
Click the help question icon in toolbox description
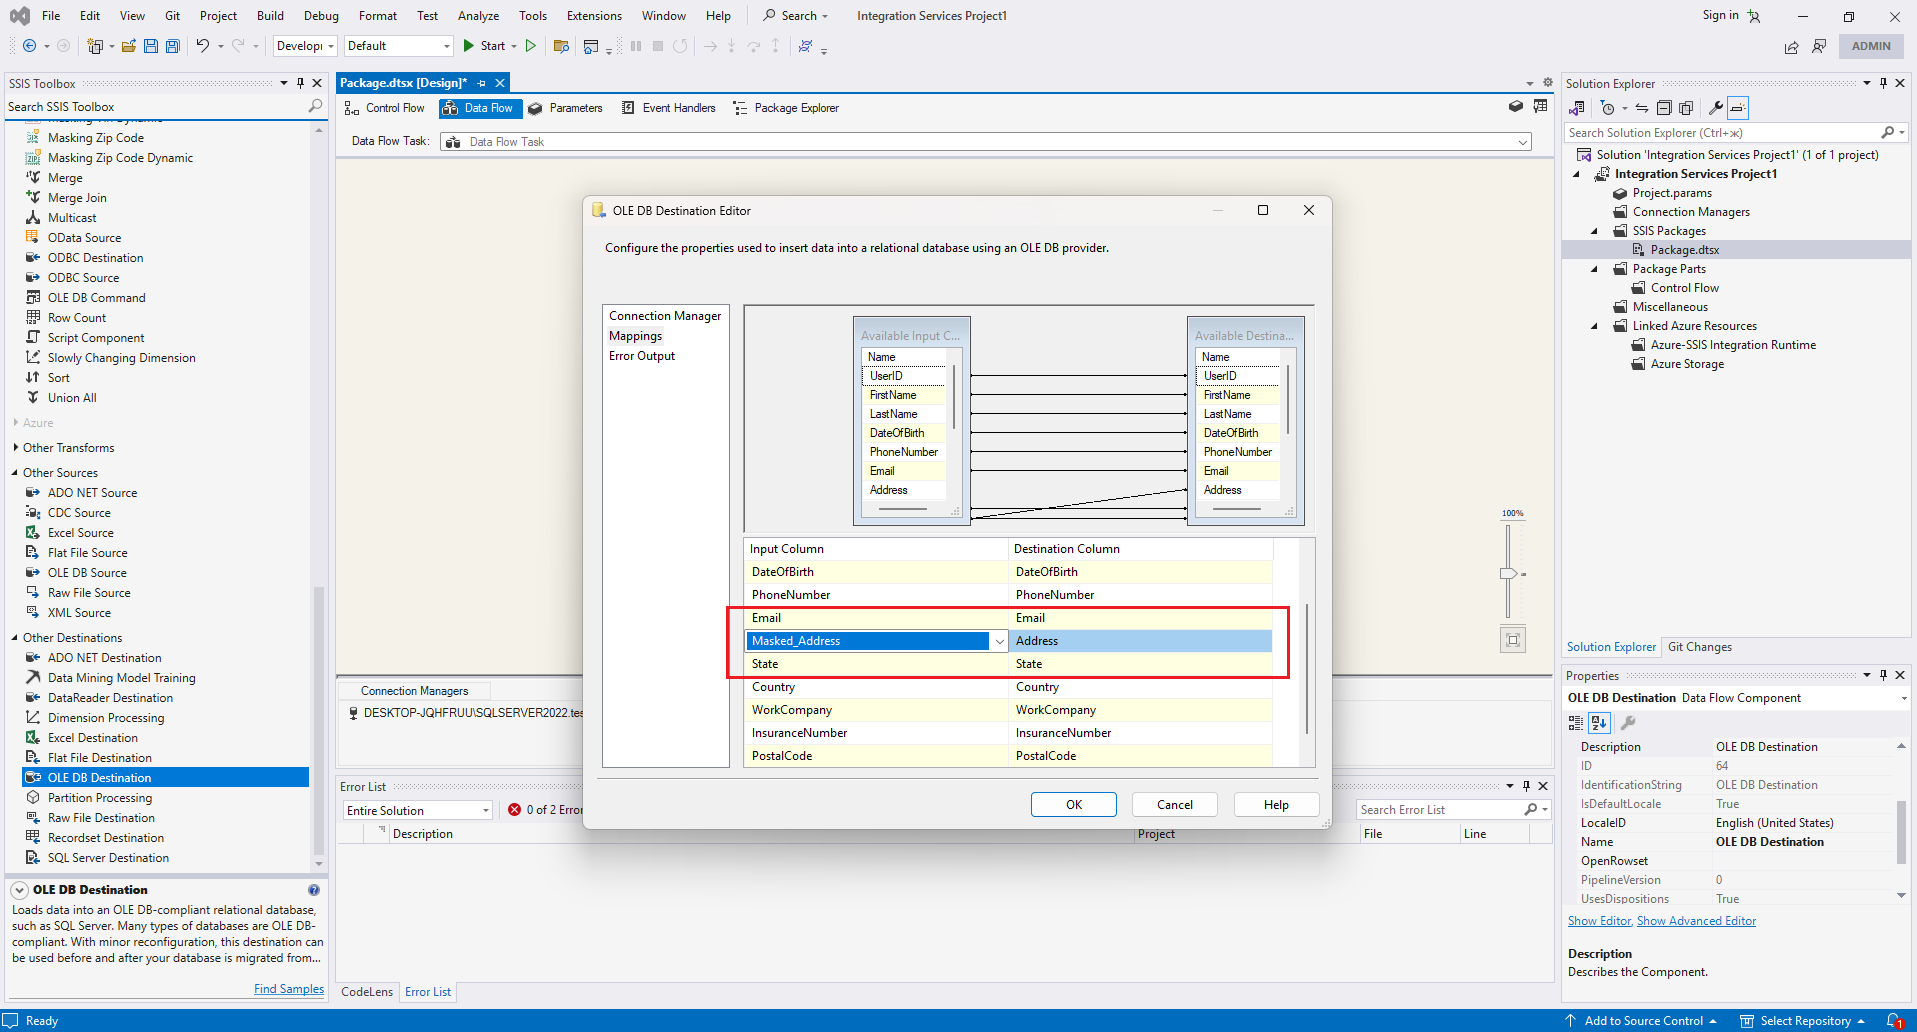pyautogui.click(x=314, y=890)
